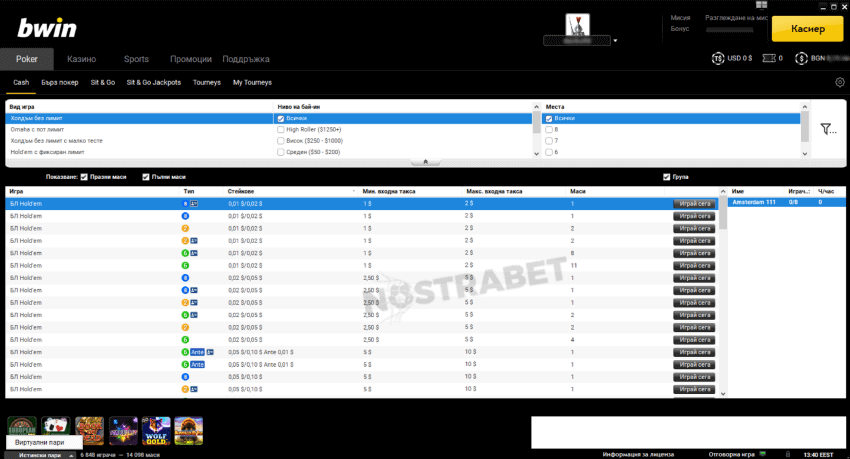Open the account dropdown arrow next to username
Viewport: 850px width, 459px height.
615,41
